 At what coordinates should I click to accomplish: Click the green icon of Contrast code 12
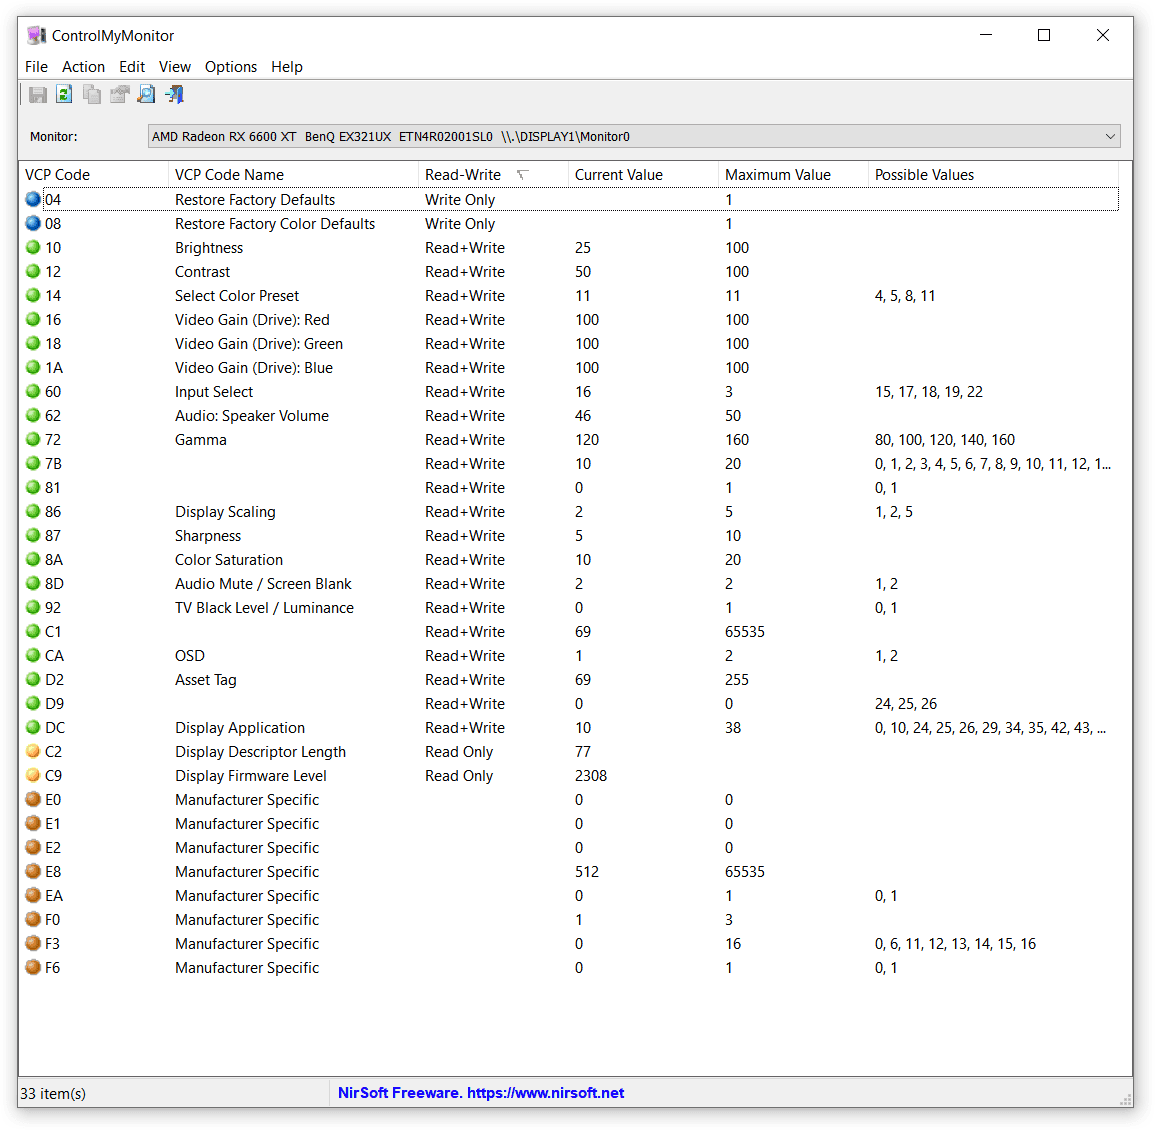(x=33, y=271)
